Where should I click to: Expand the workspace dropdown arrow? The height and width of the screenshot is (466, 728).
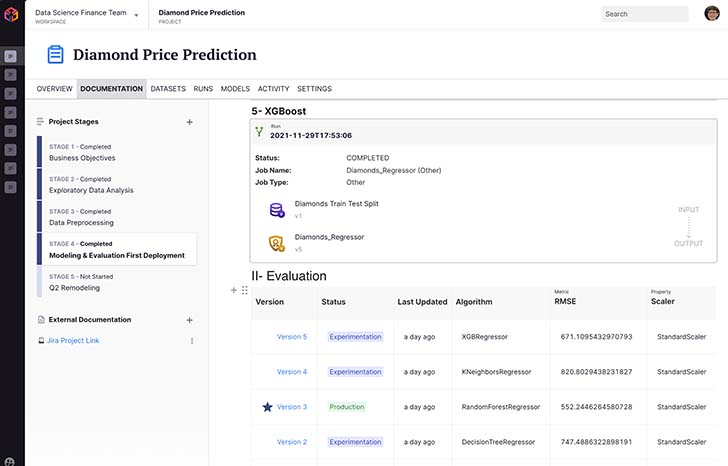[136, 15]
